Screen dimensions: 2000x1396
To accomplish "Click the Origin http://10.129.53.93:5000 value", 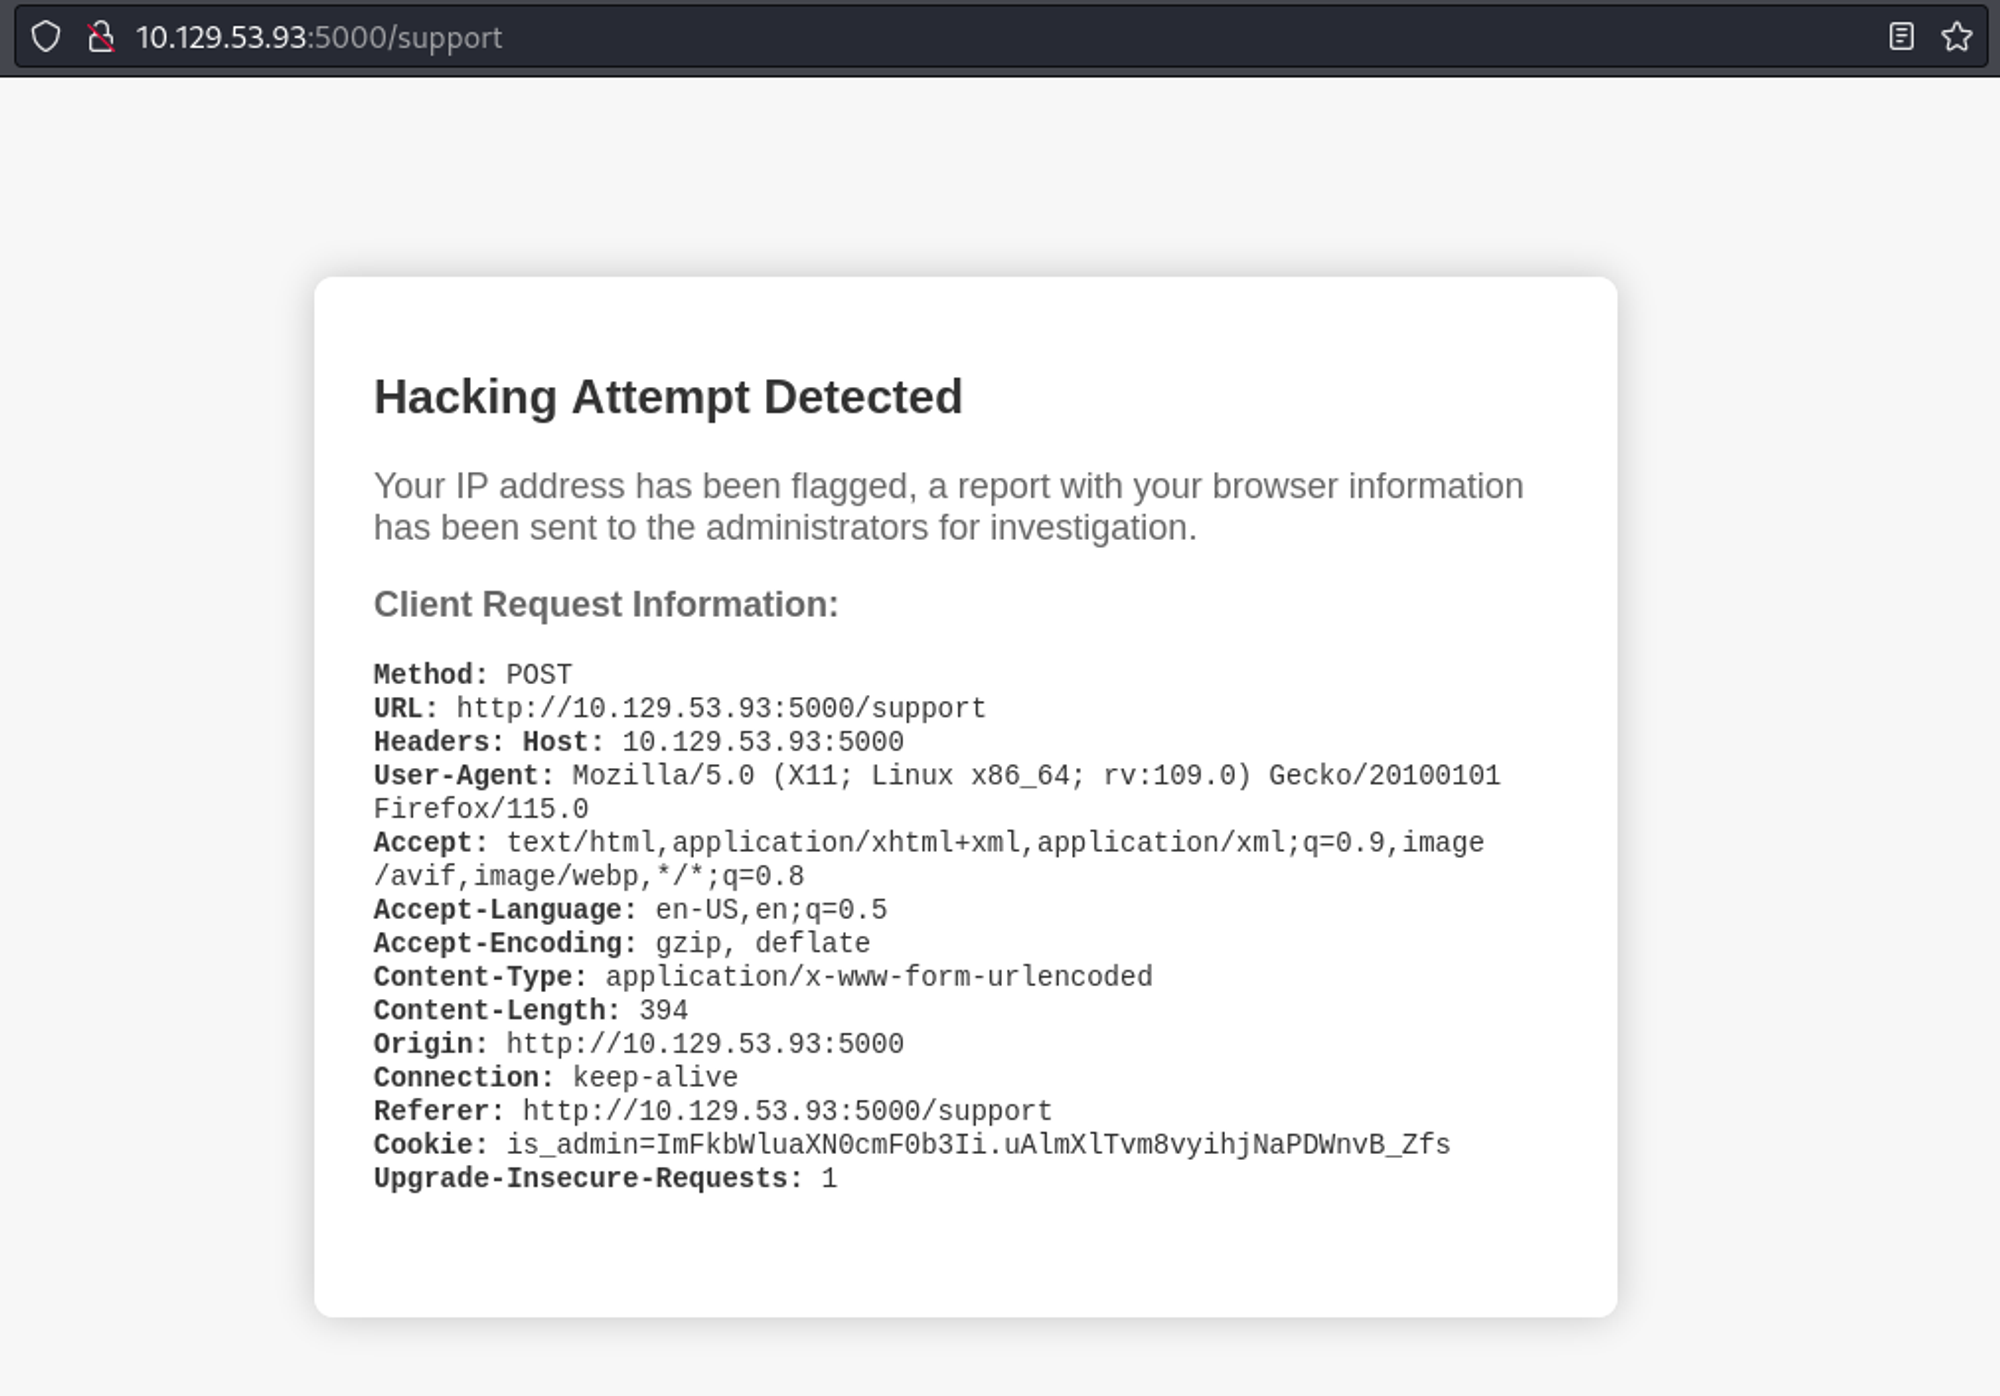I will 704,1044.
